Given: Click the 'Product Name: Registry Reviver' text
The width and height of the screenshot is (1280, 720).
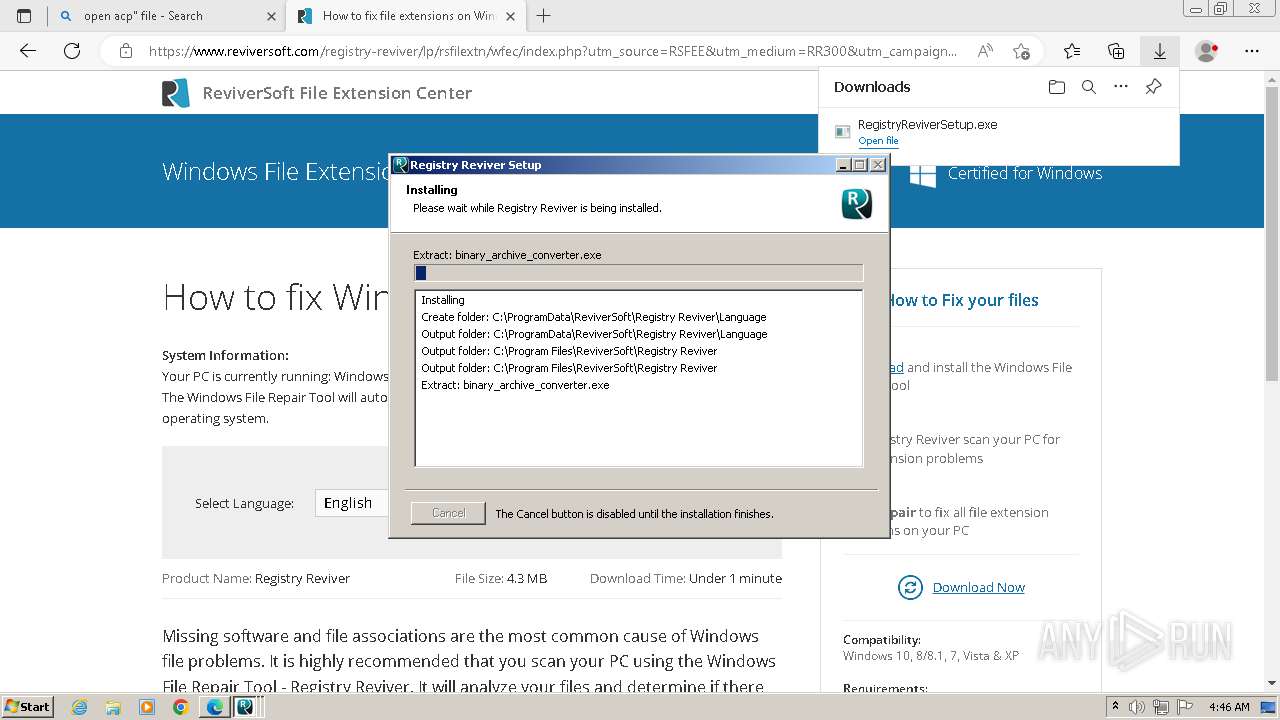Looking at the screenshot, I should click(256, 578).
